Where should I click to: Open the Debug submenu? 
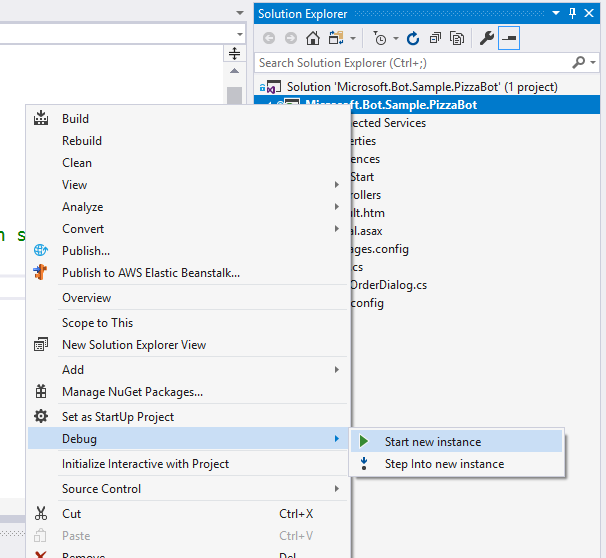pos(187,439)
